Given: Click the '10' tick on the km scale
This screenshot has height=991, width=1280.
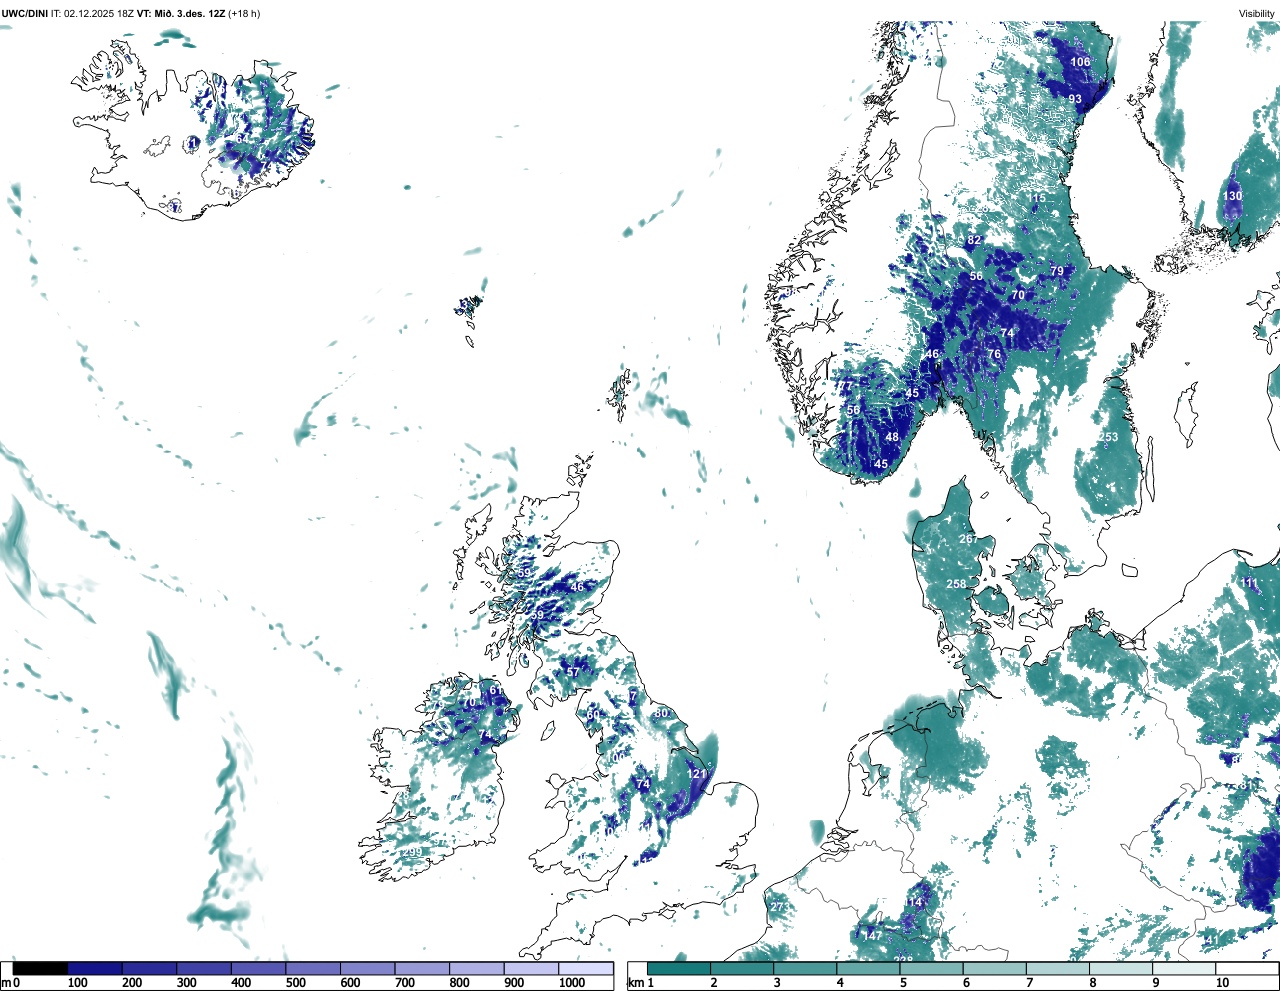Looking at the screenshot, I should coord(1222,983).
